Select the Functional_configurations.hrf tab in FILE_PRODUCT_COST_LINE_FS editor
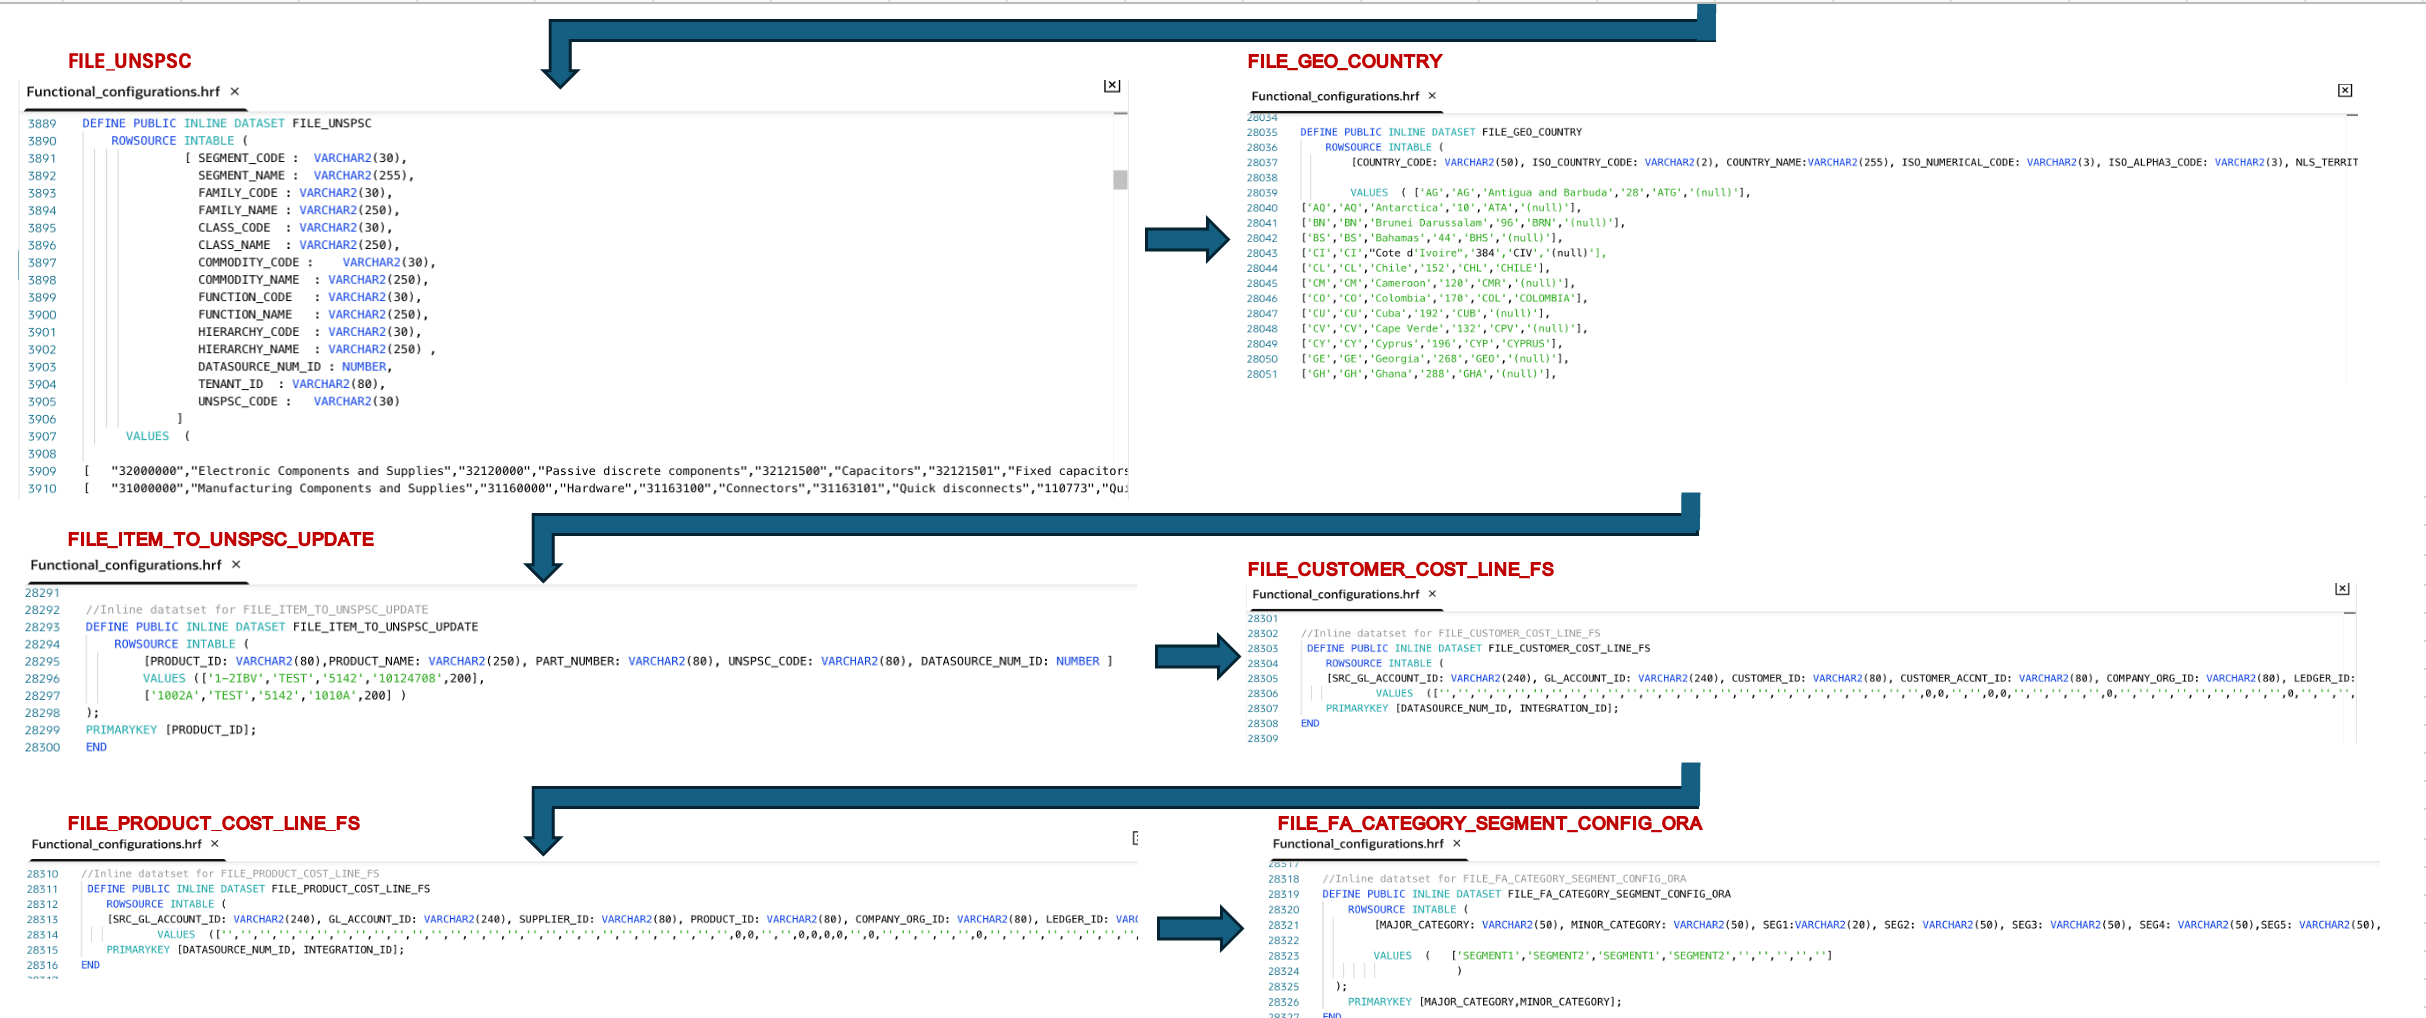 point(116,844)
